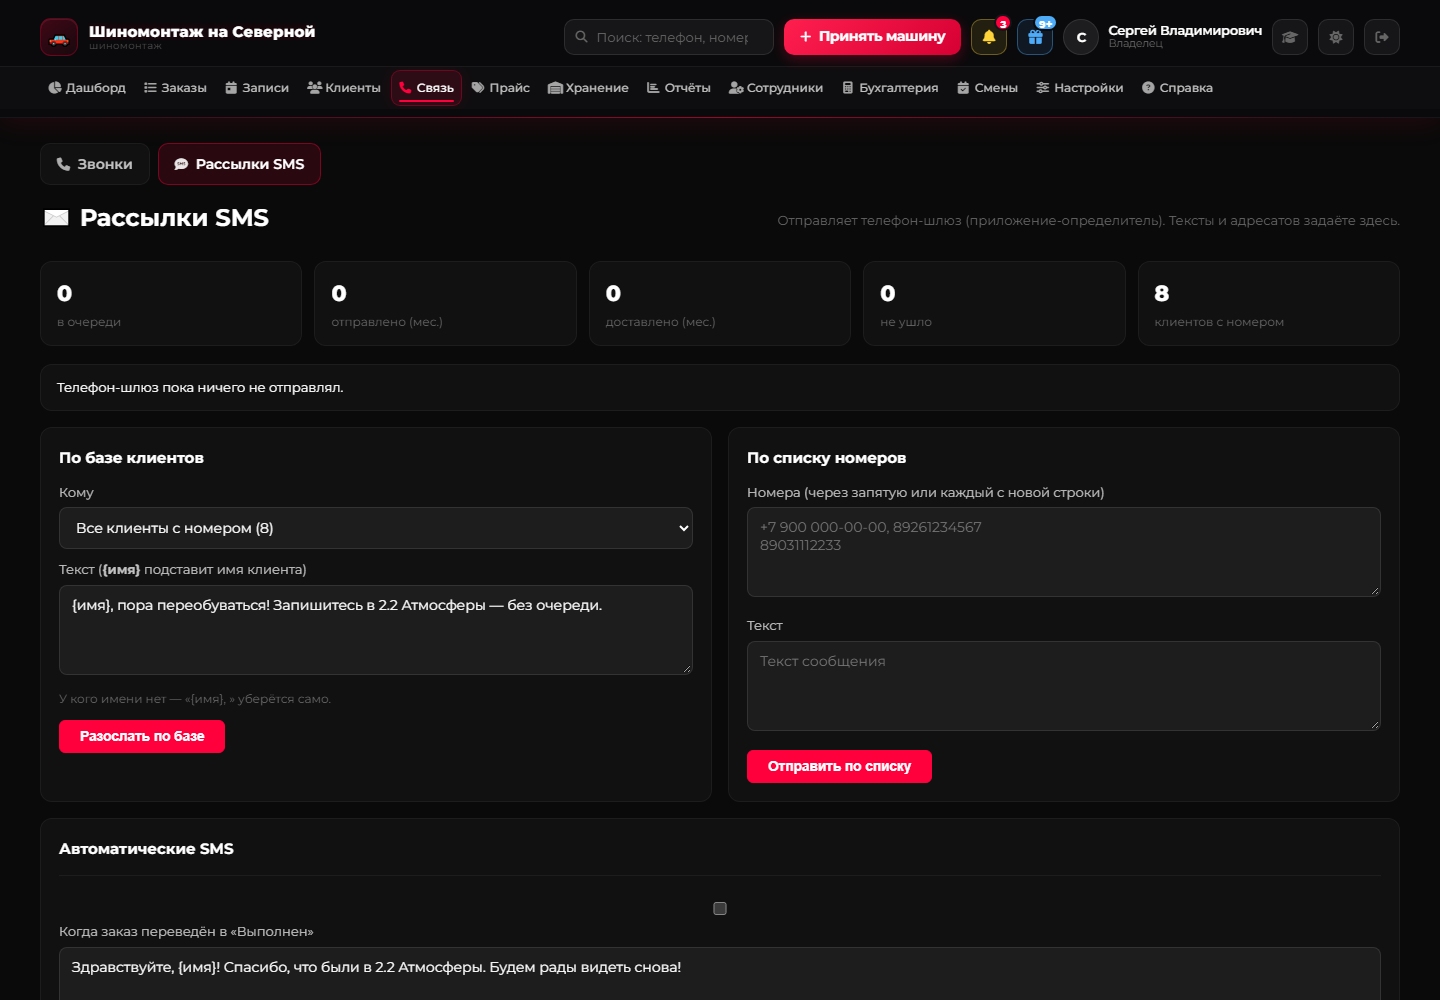Click Разослать по базе button
The height and width of the screenshot is (1000, 1440).
pyautogui.click(x=142, y=736)
